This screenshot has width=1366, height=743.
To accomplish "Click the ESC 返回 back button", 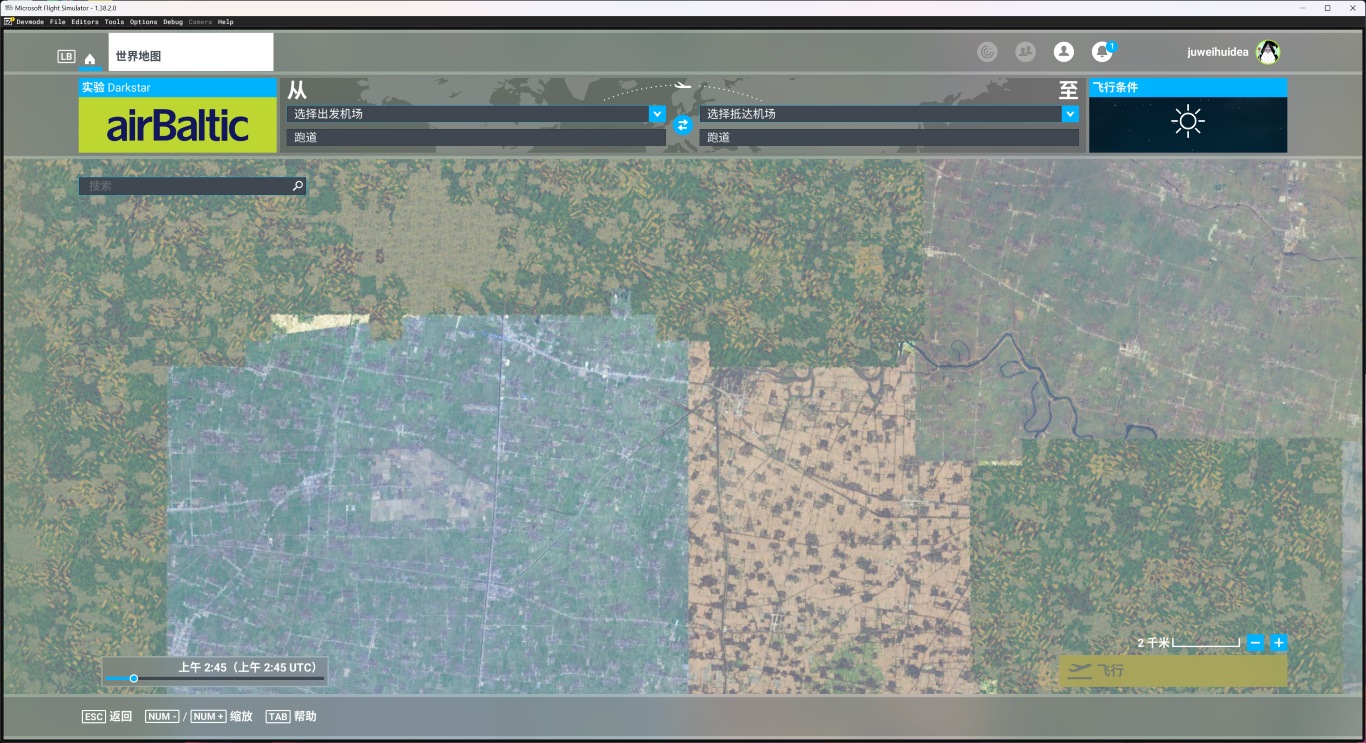I will (107, 716).
